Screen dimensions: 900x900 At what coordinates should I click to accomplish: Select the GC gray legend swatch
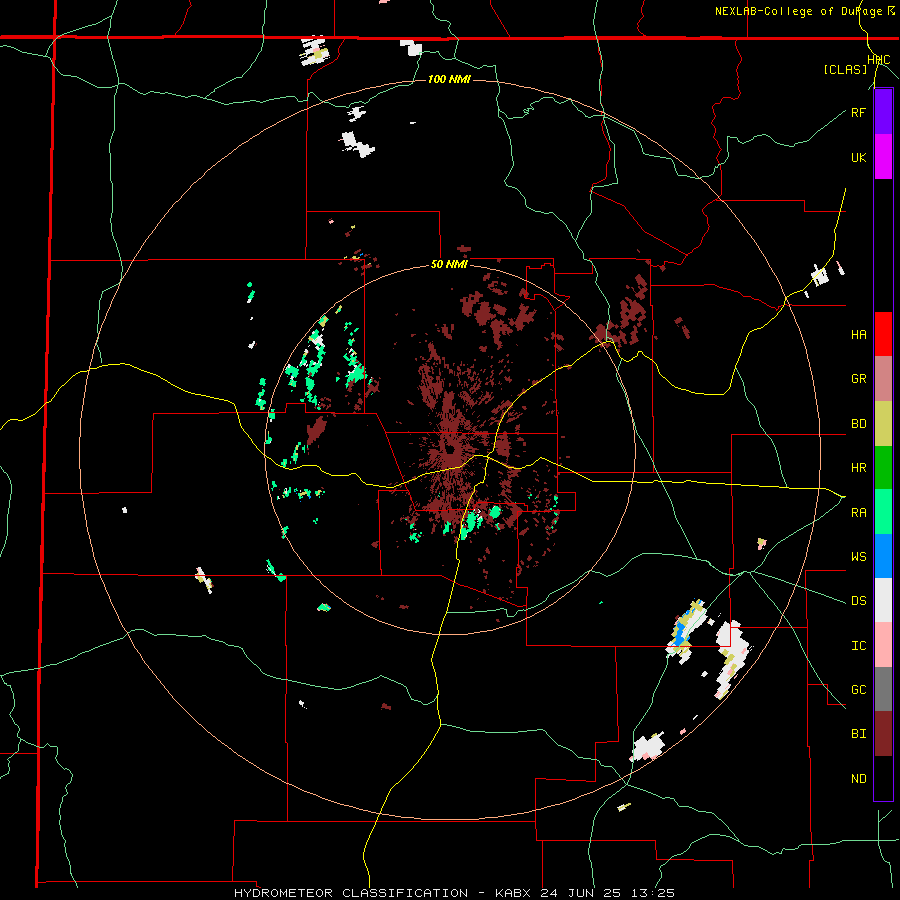pos(883,689)
